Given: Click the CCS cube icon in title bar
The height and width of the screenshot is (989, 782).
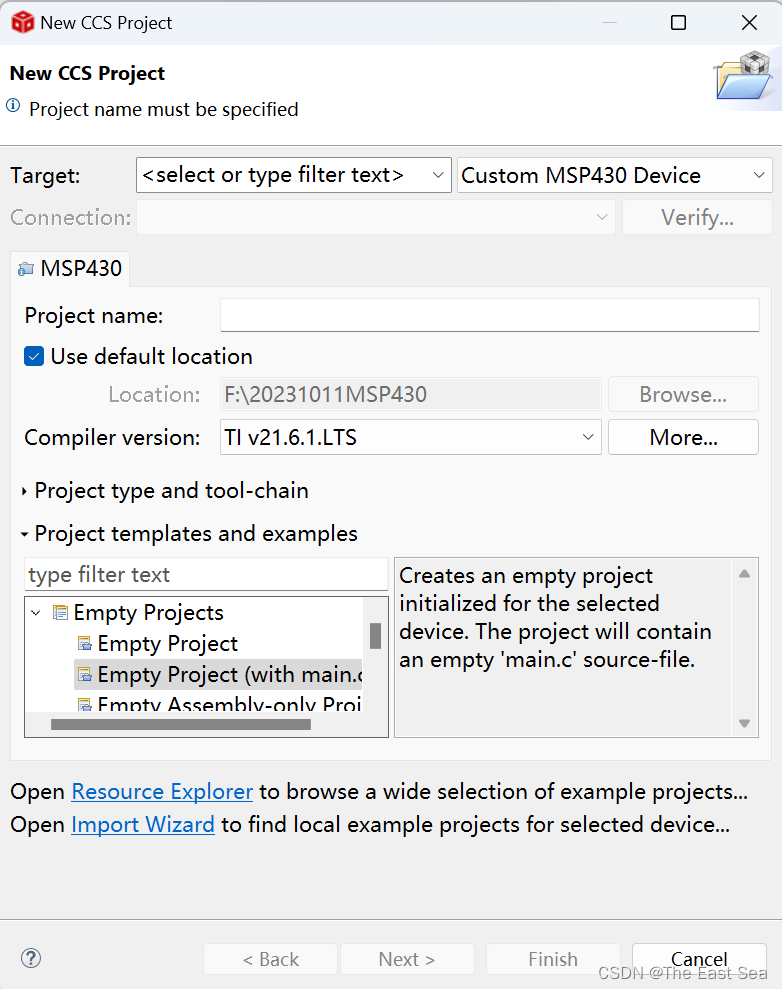Looking at the screenshot, I should pos(23,23).
